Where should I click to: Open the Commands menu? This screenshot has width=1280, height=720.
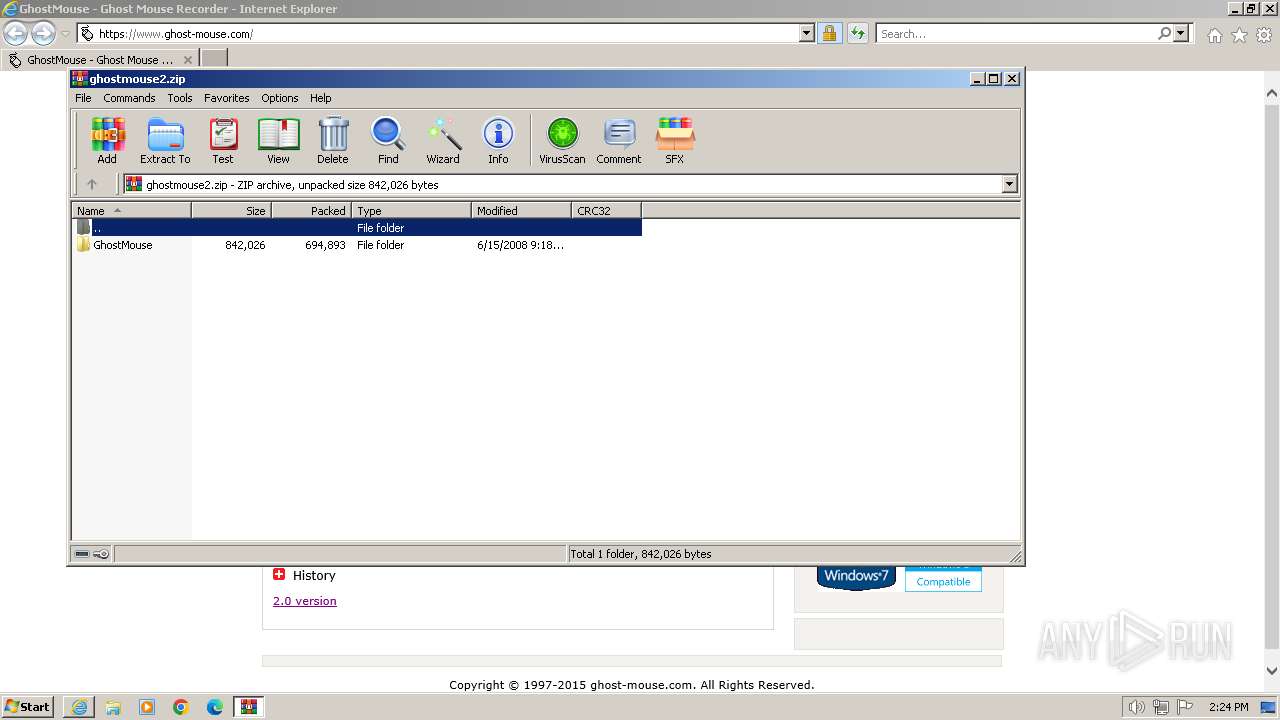pos(129,98)
